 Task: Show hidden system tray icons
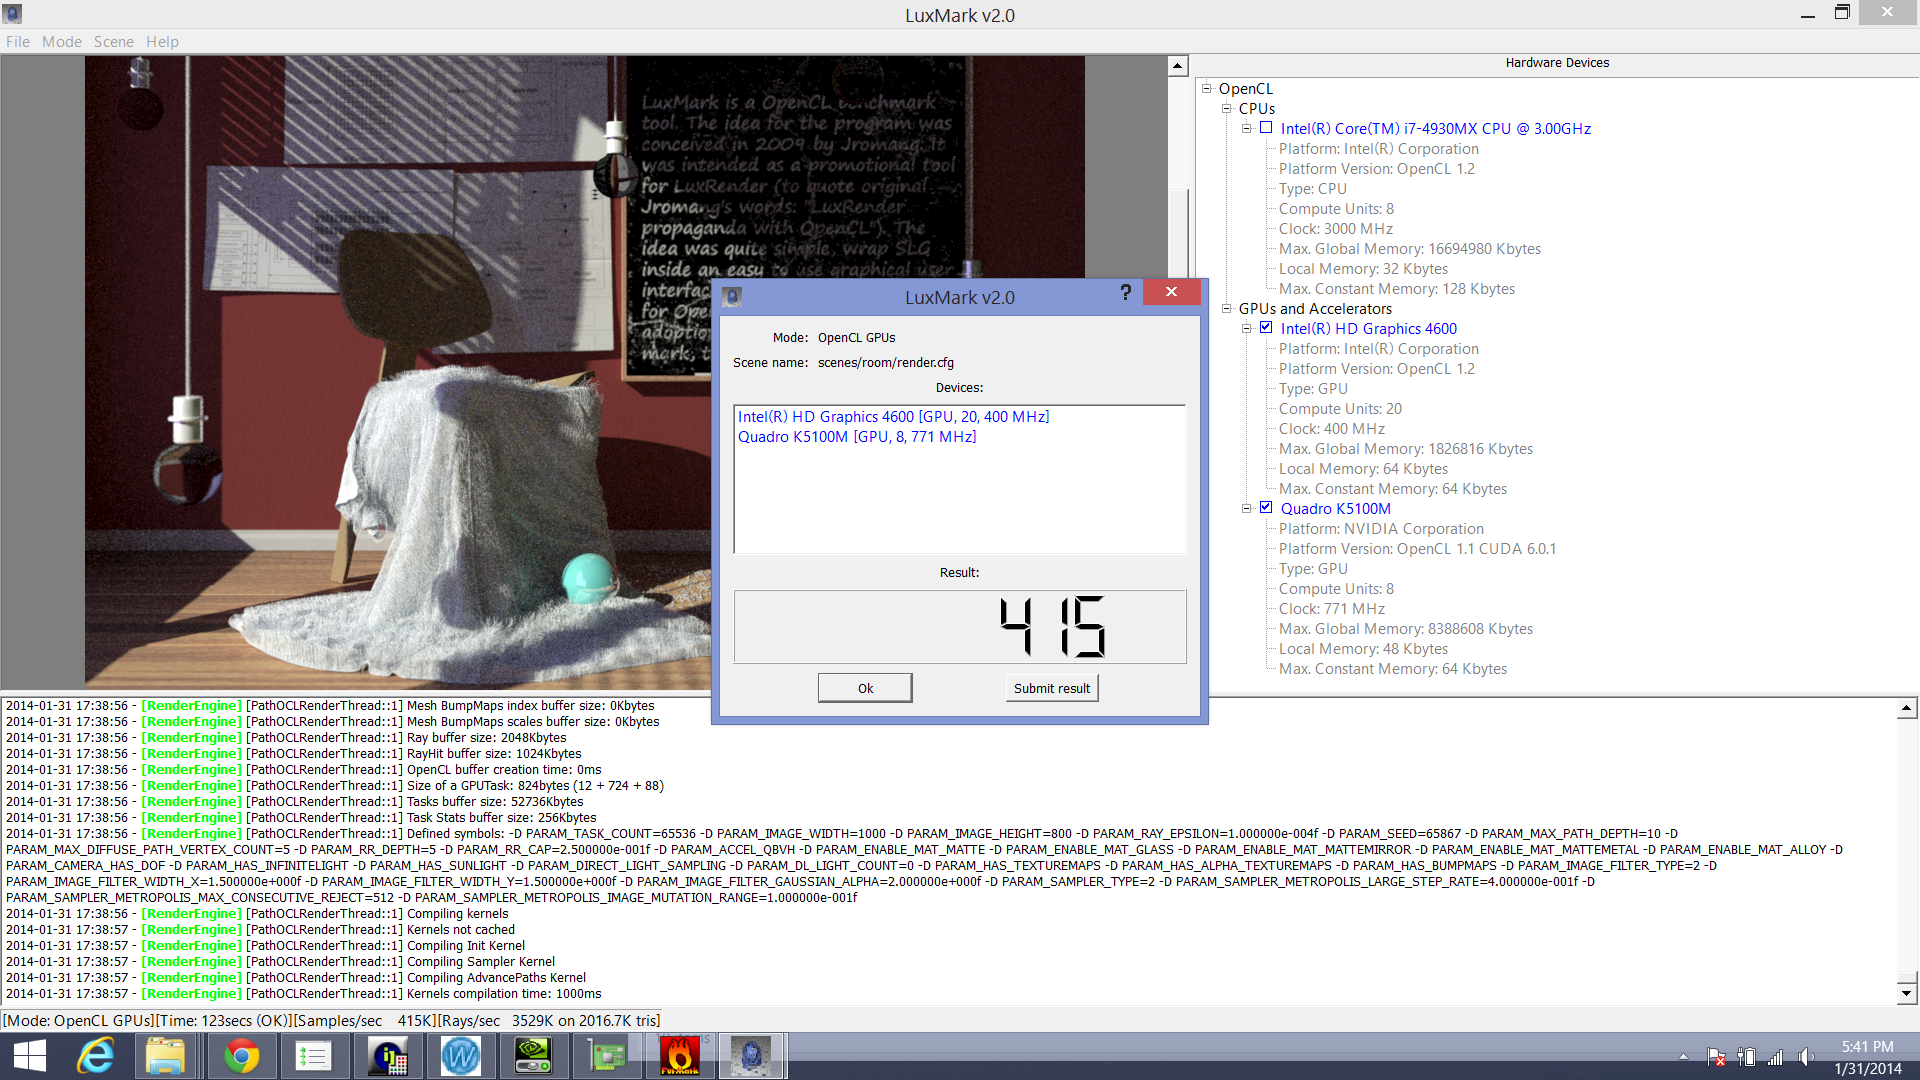[1683, 1057]
